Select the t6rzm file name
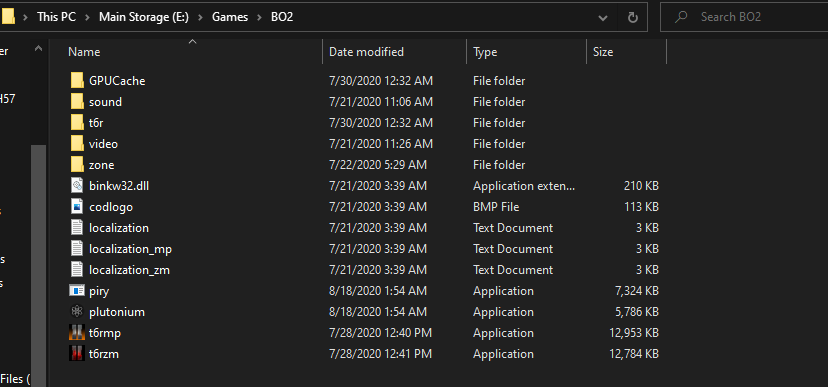 (104, 354)
